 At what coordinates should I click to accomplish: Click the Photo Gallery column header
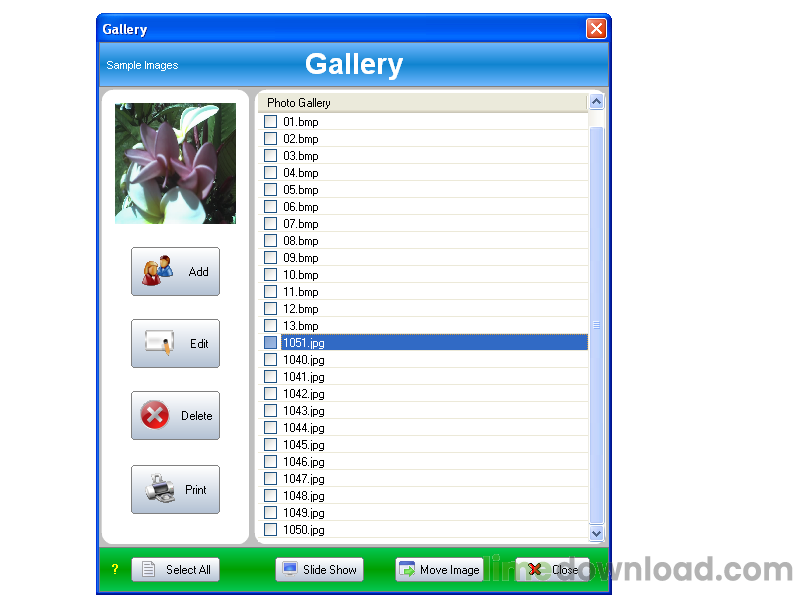[x=298, y=102]
